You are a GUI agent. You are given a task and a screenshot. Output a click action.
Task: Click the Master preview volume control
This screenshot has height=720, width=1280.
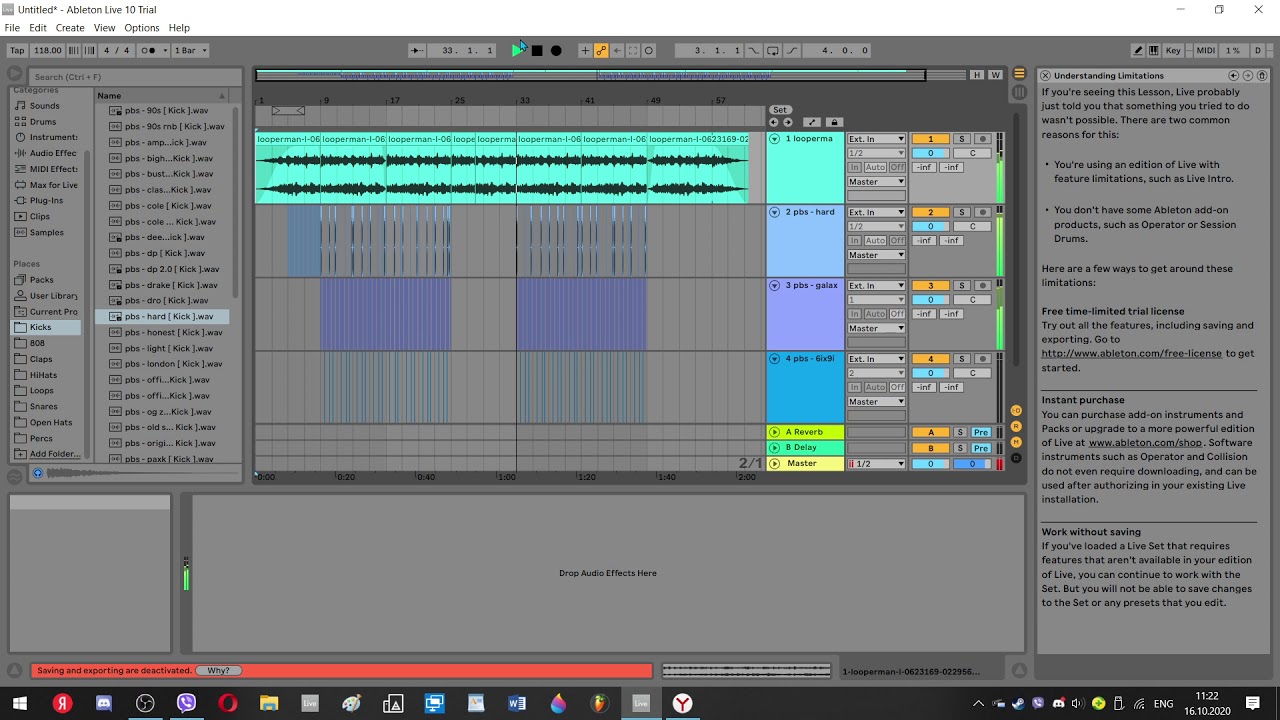click(x=972, y=464)
